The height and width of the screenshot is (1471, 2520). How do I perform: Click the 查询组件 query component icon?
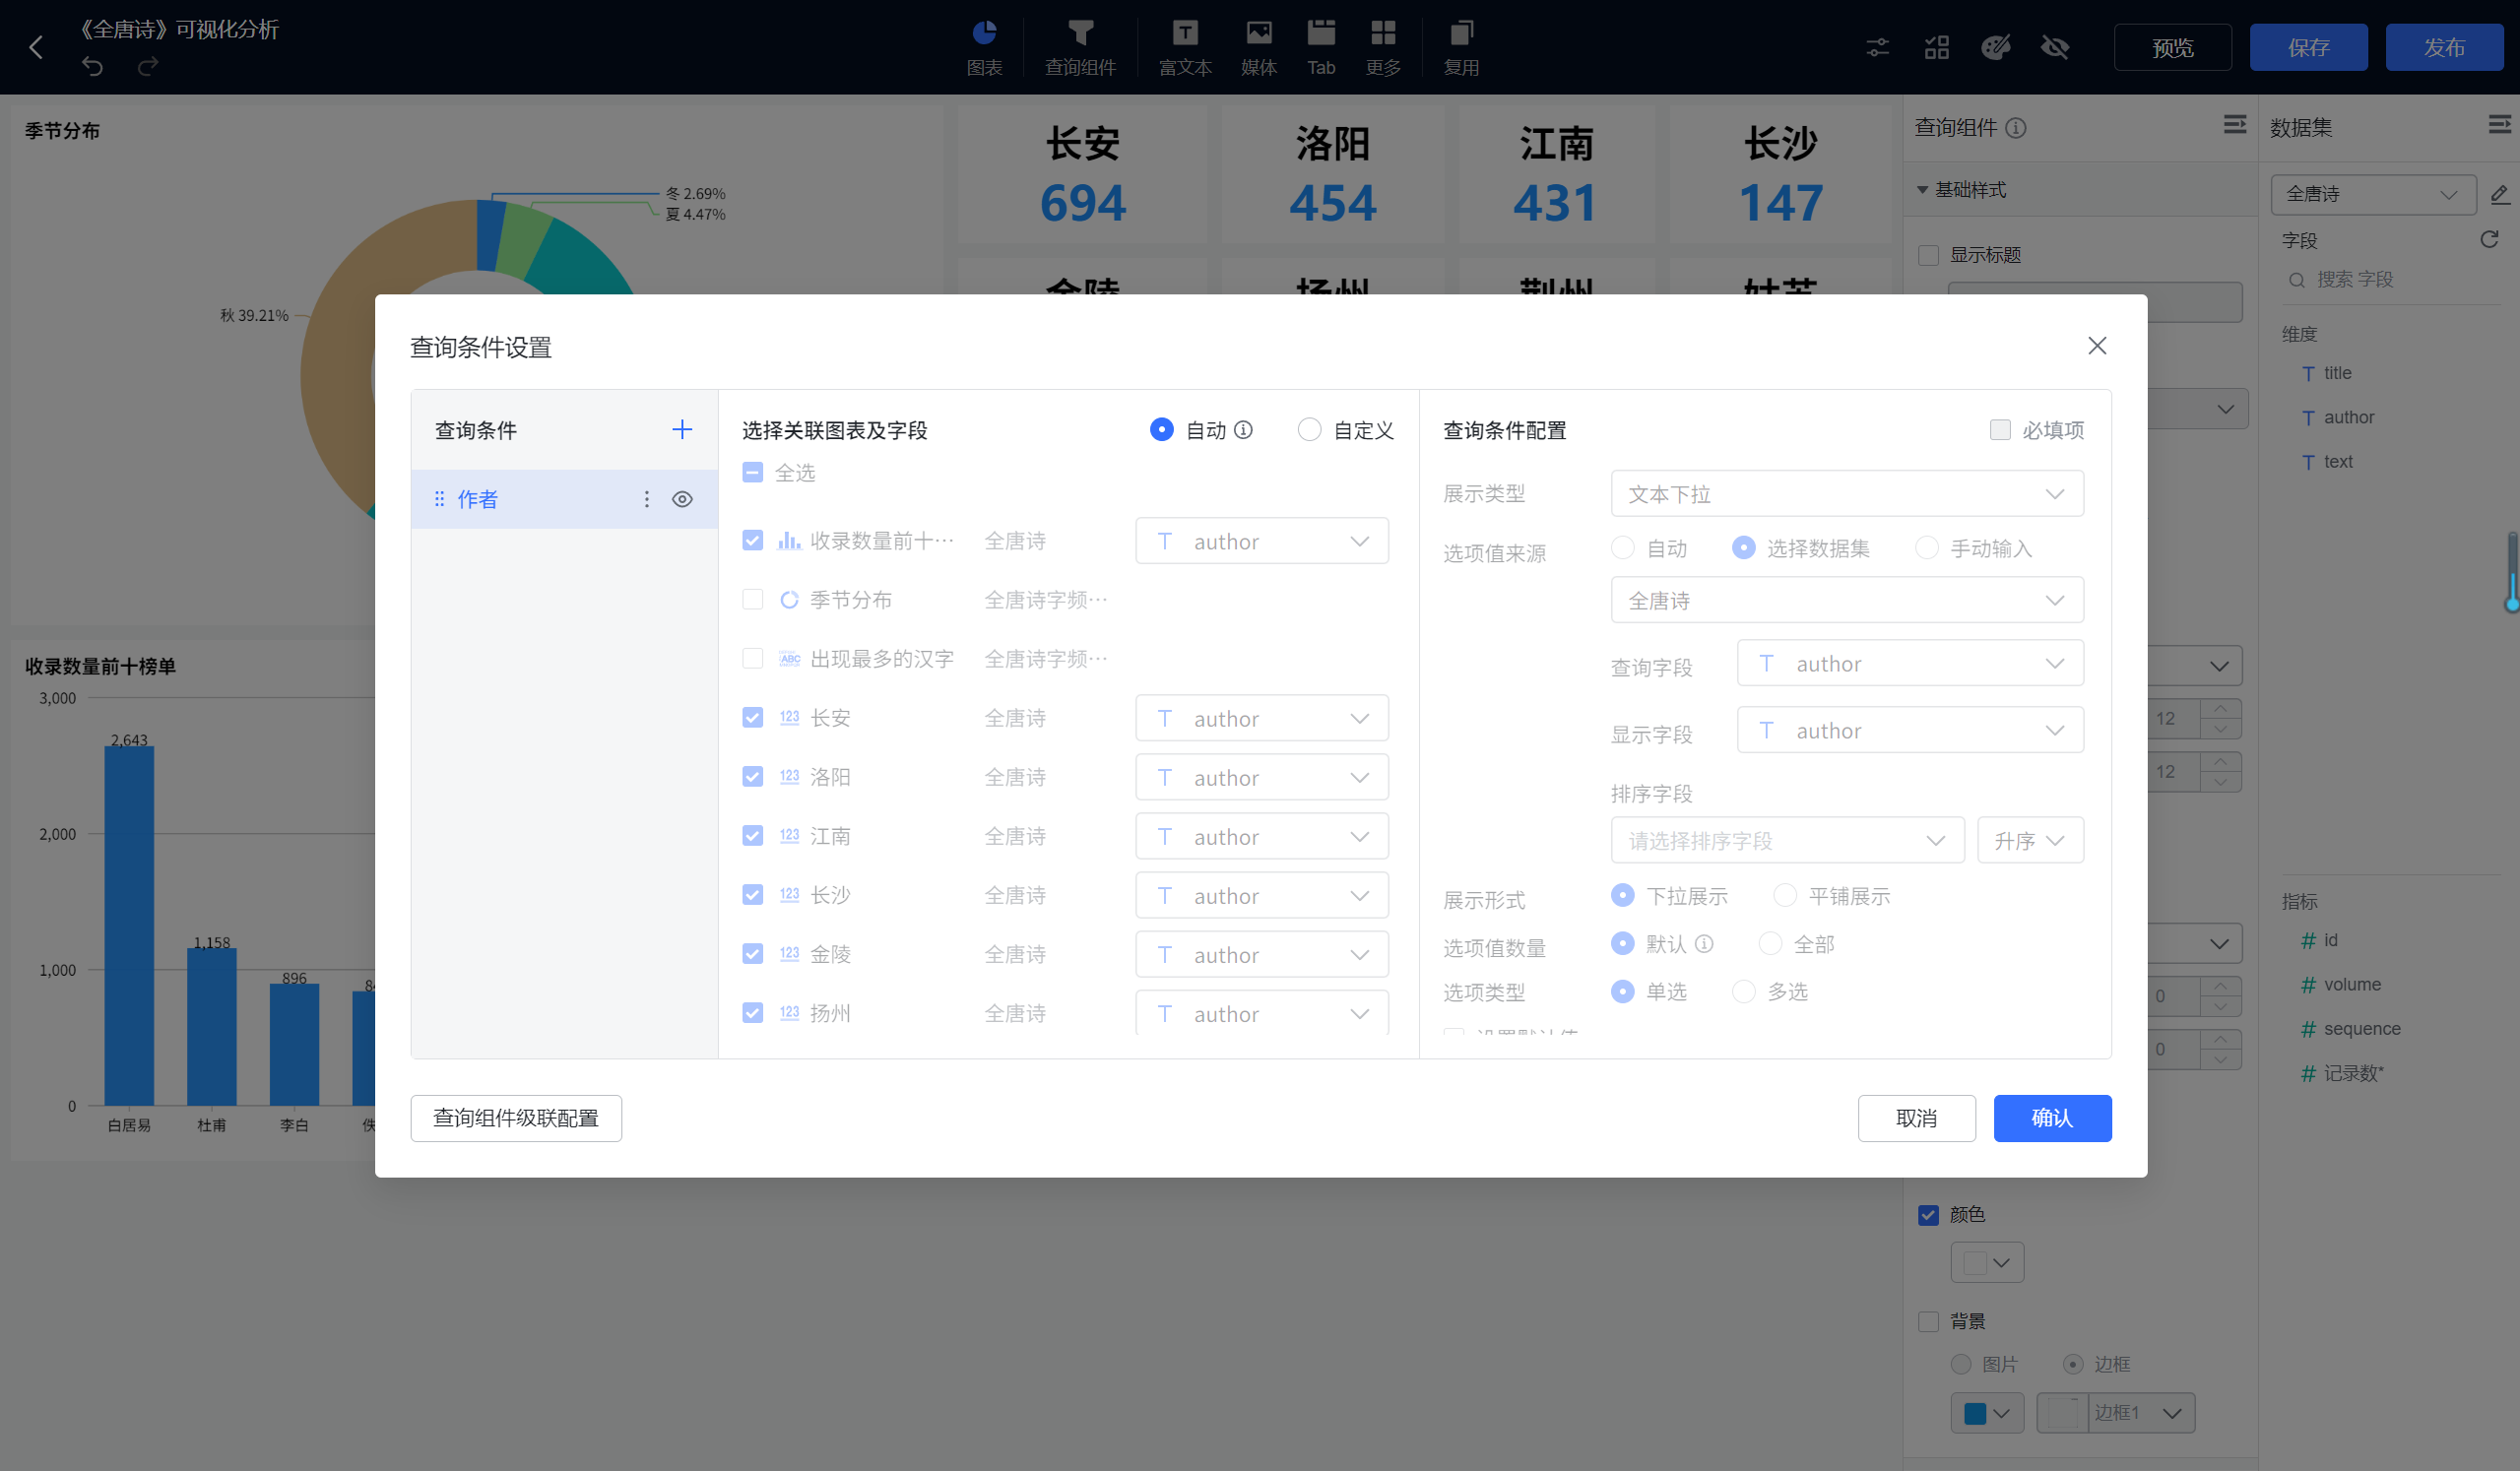coord(1081,46)
